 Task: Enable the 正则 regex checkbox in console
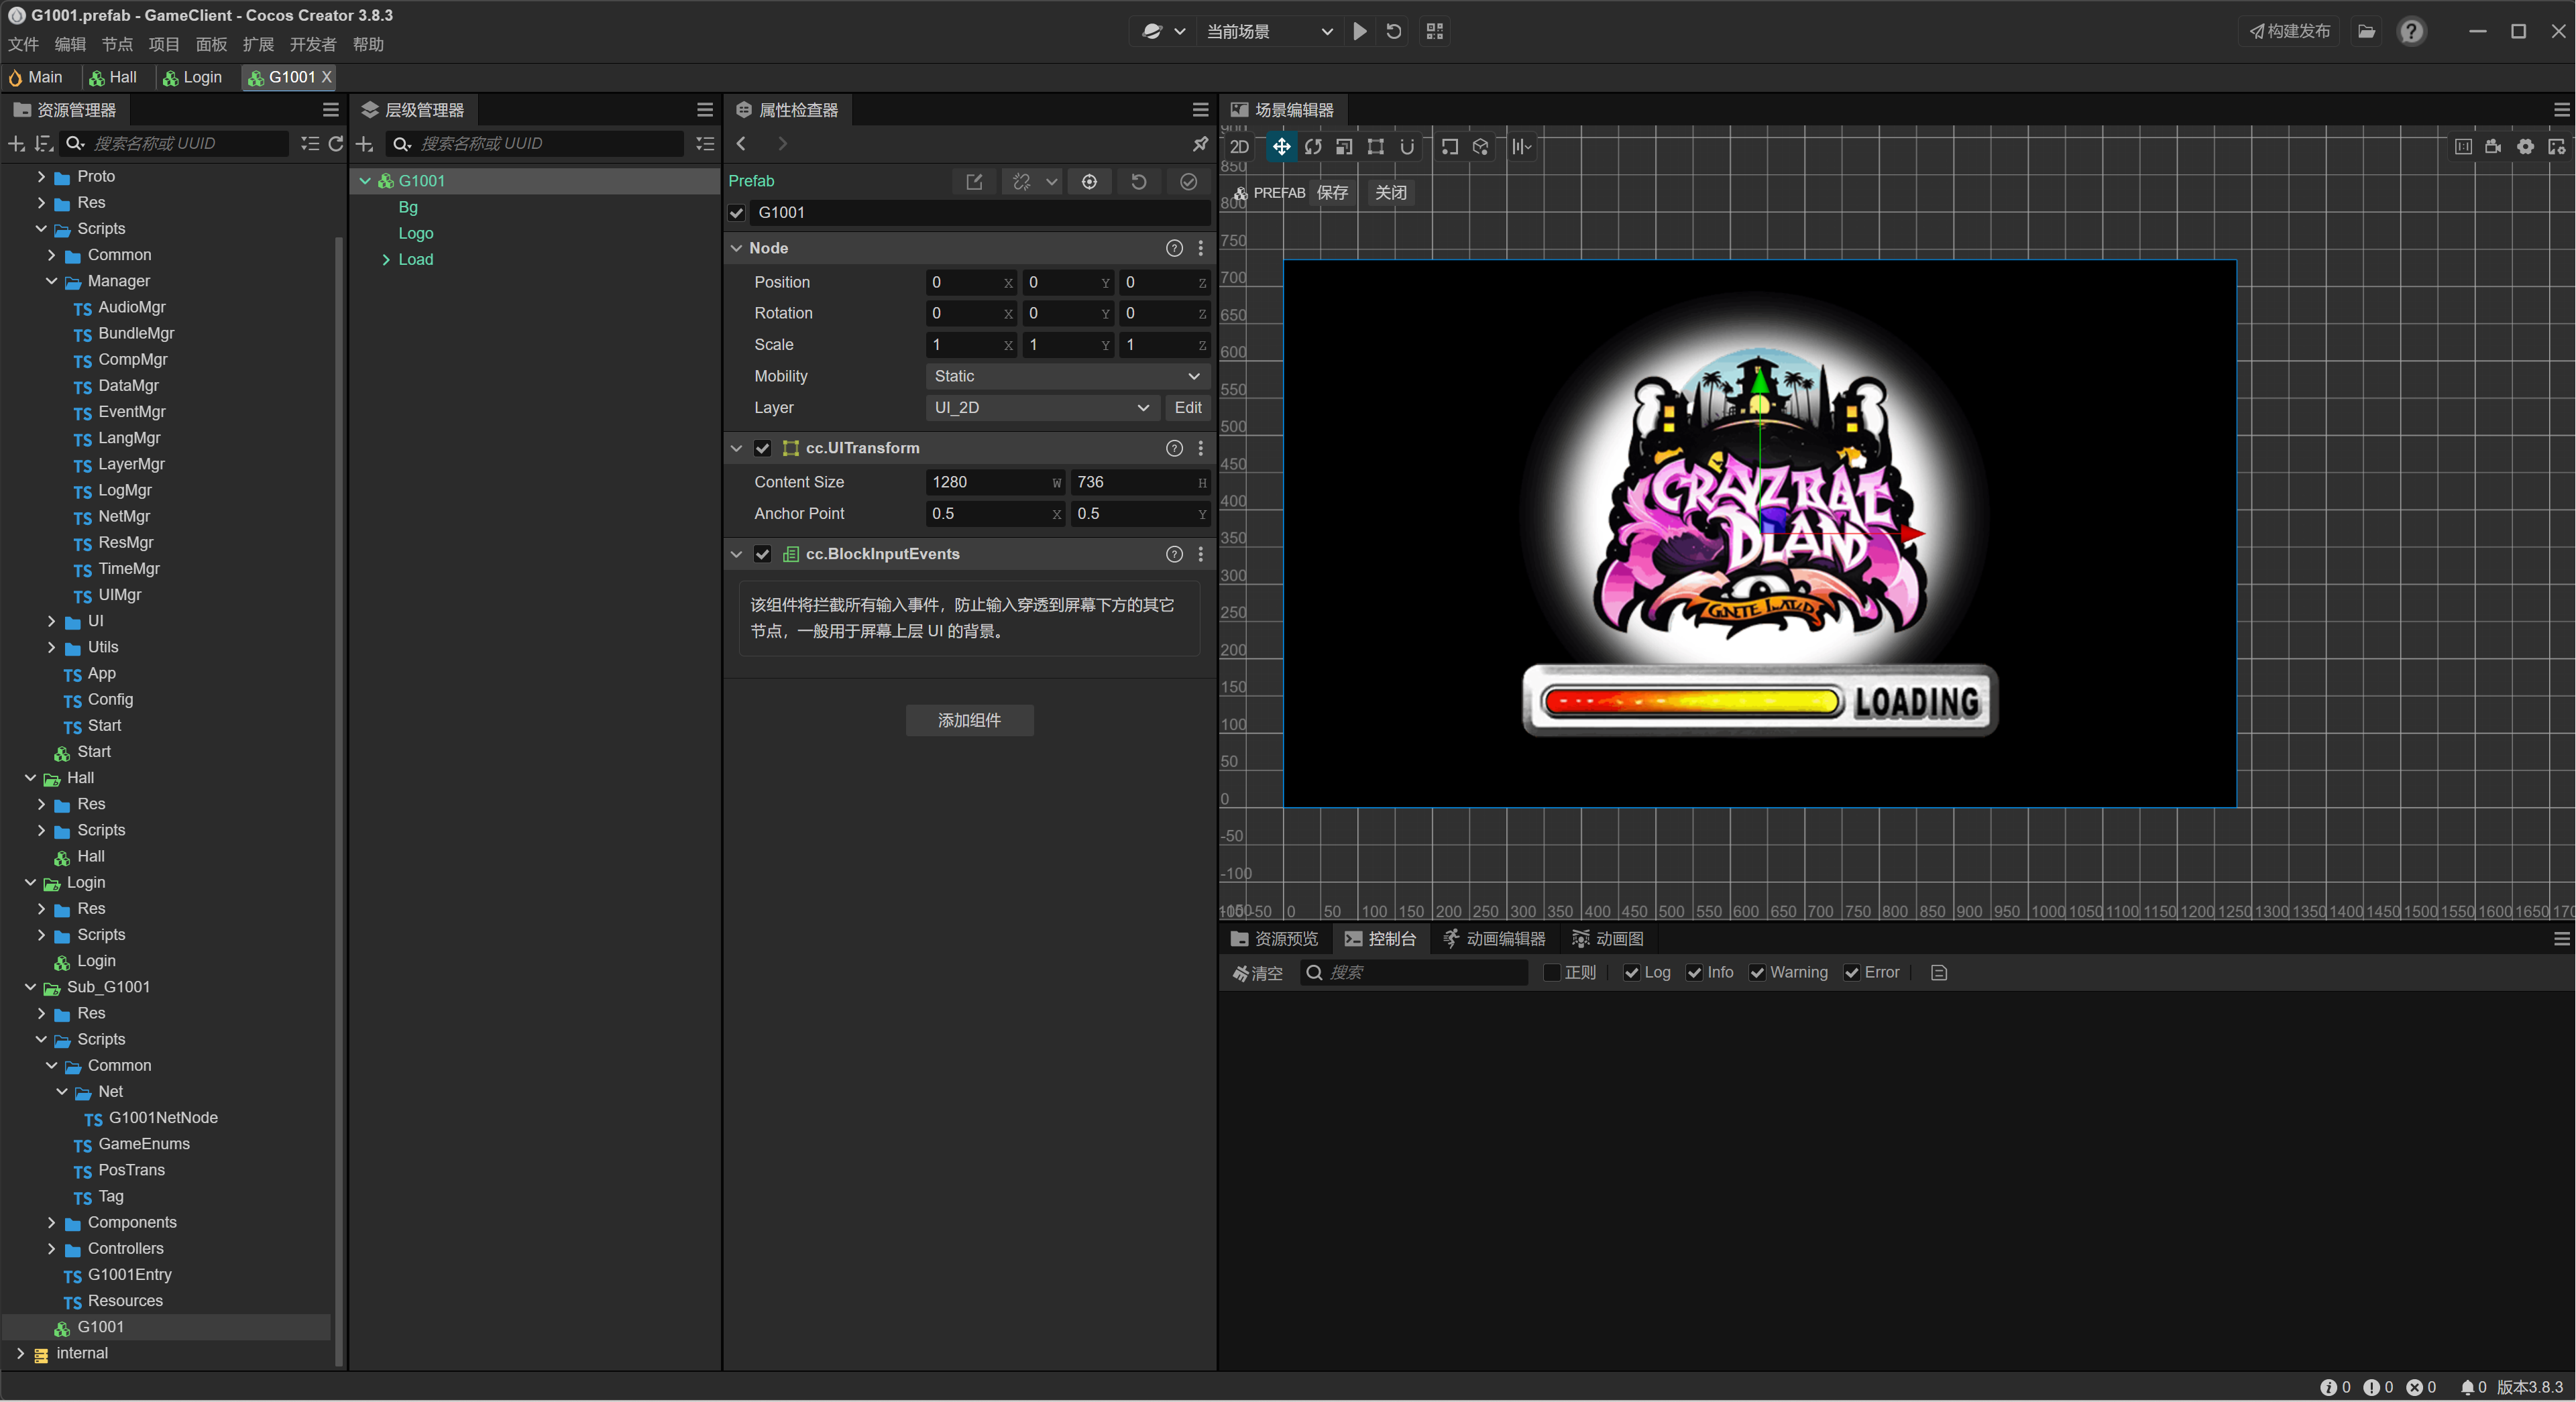[1552, 972]
